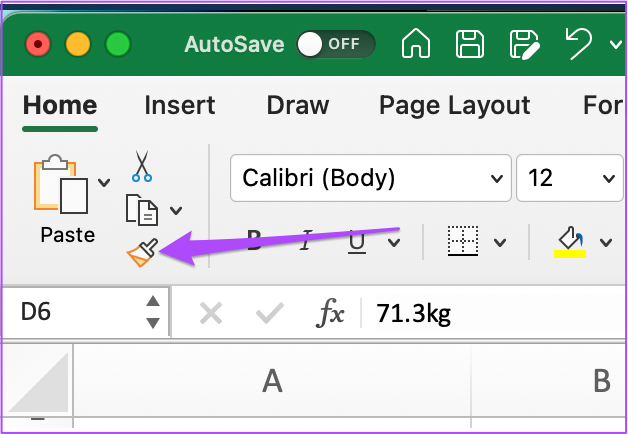The width and height of the screenshot is (628, 434).
Task: Open the Insert ribbon tab
Action: (179, 106)
